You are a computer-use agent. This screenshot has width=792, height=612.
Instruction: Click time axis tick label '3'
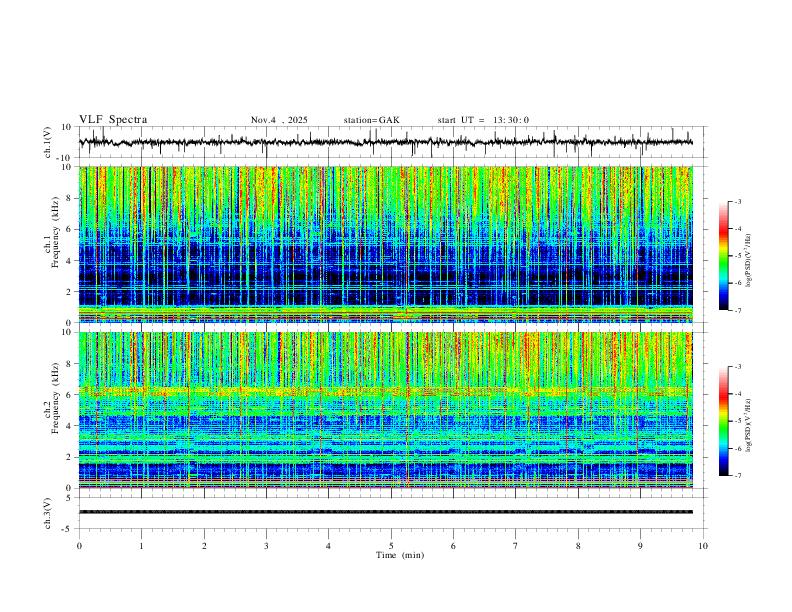pos(266,546)
